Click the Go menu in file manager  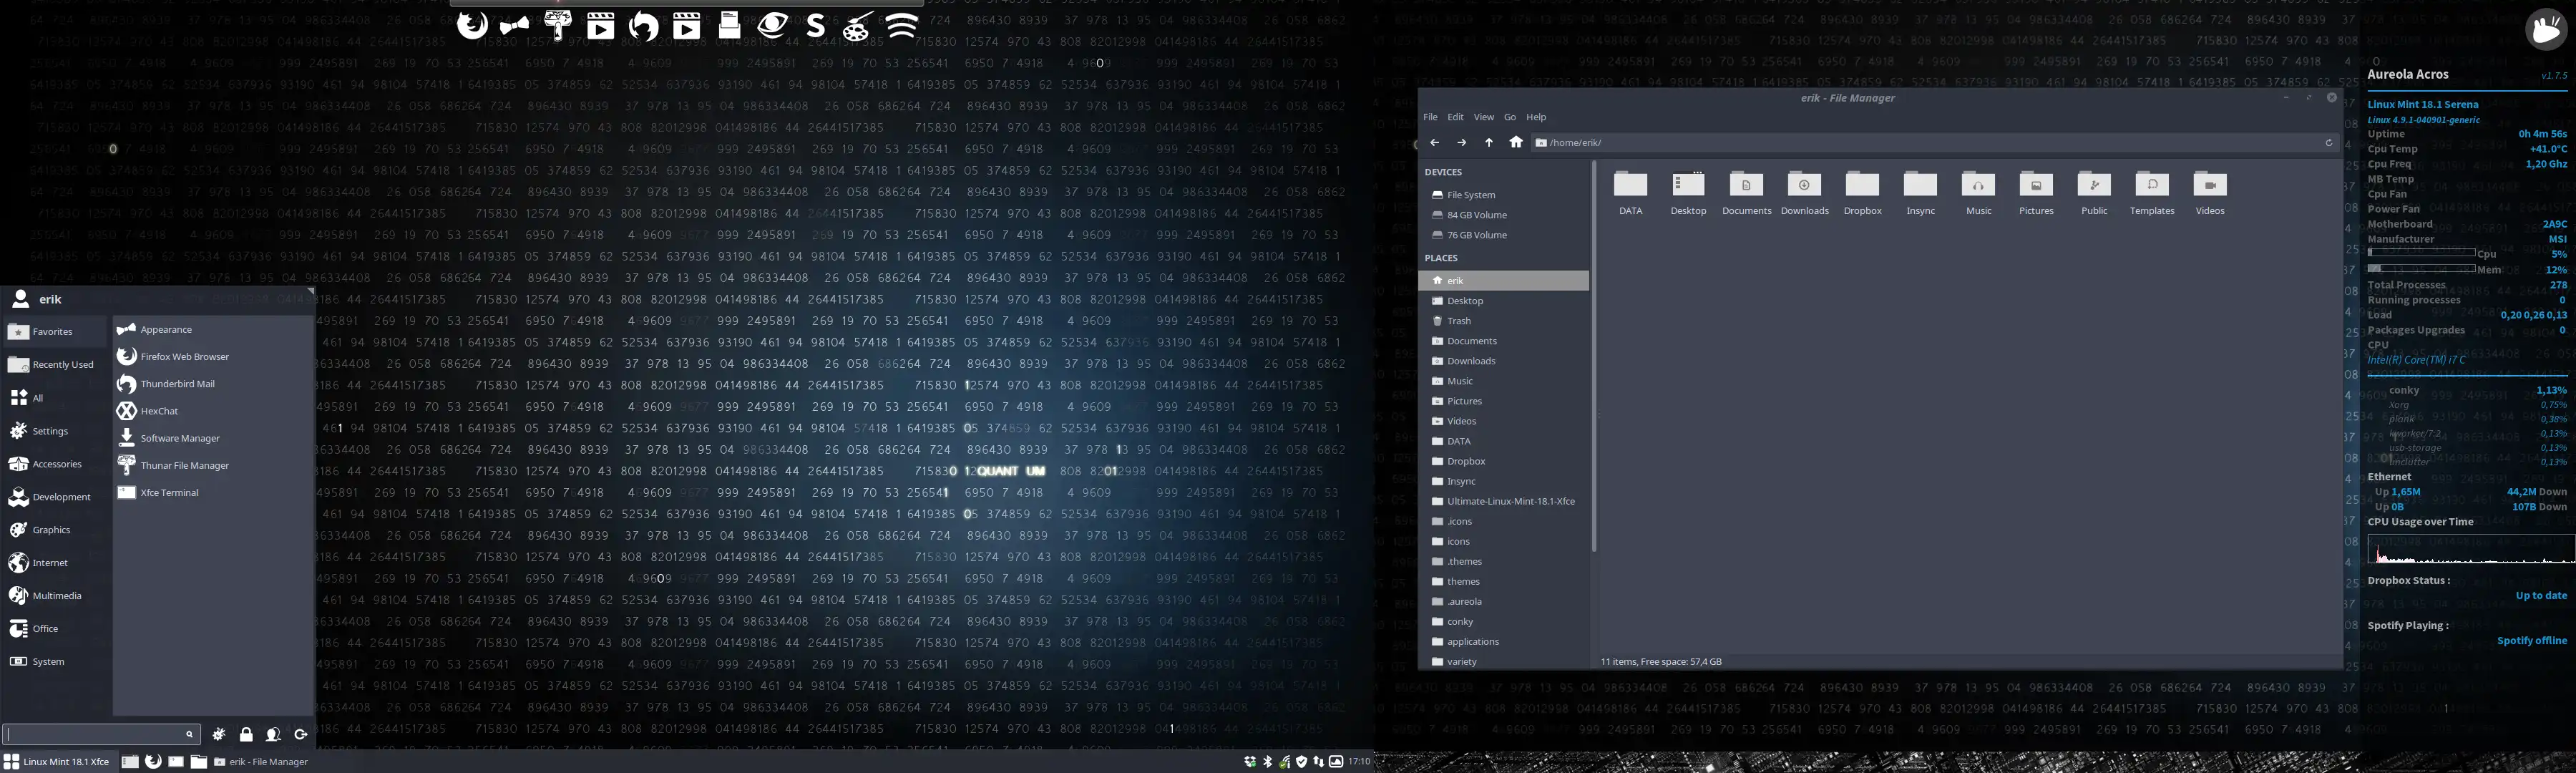click(1510, 115)
